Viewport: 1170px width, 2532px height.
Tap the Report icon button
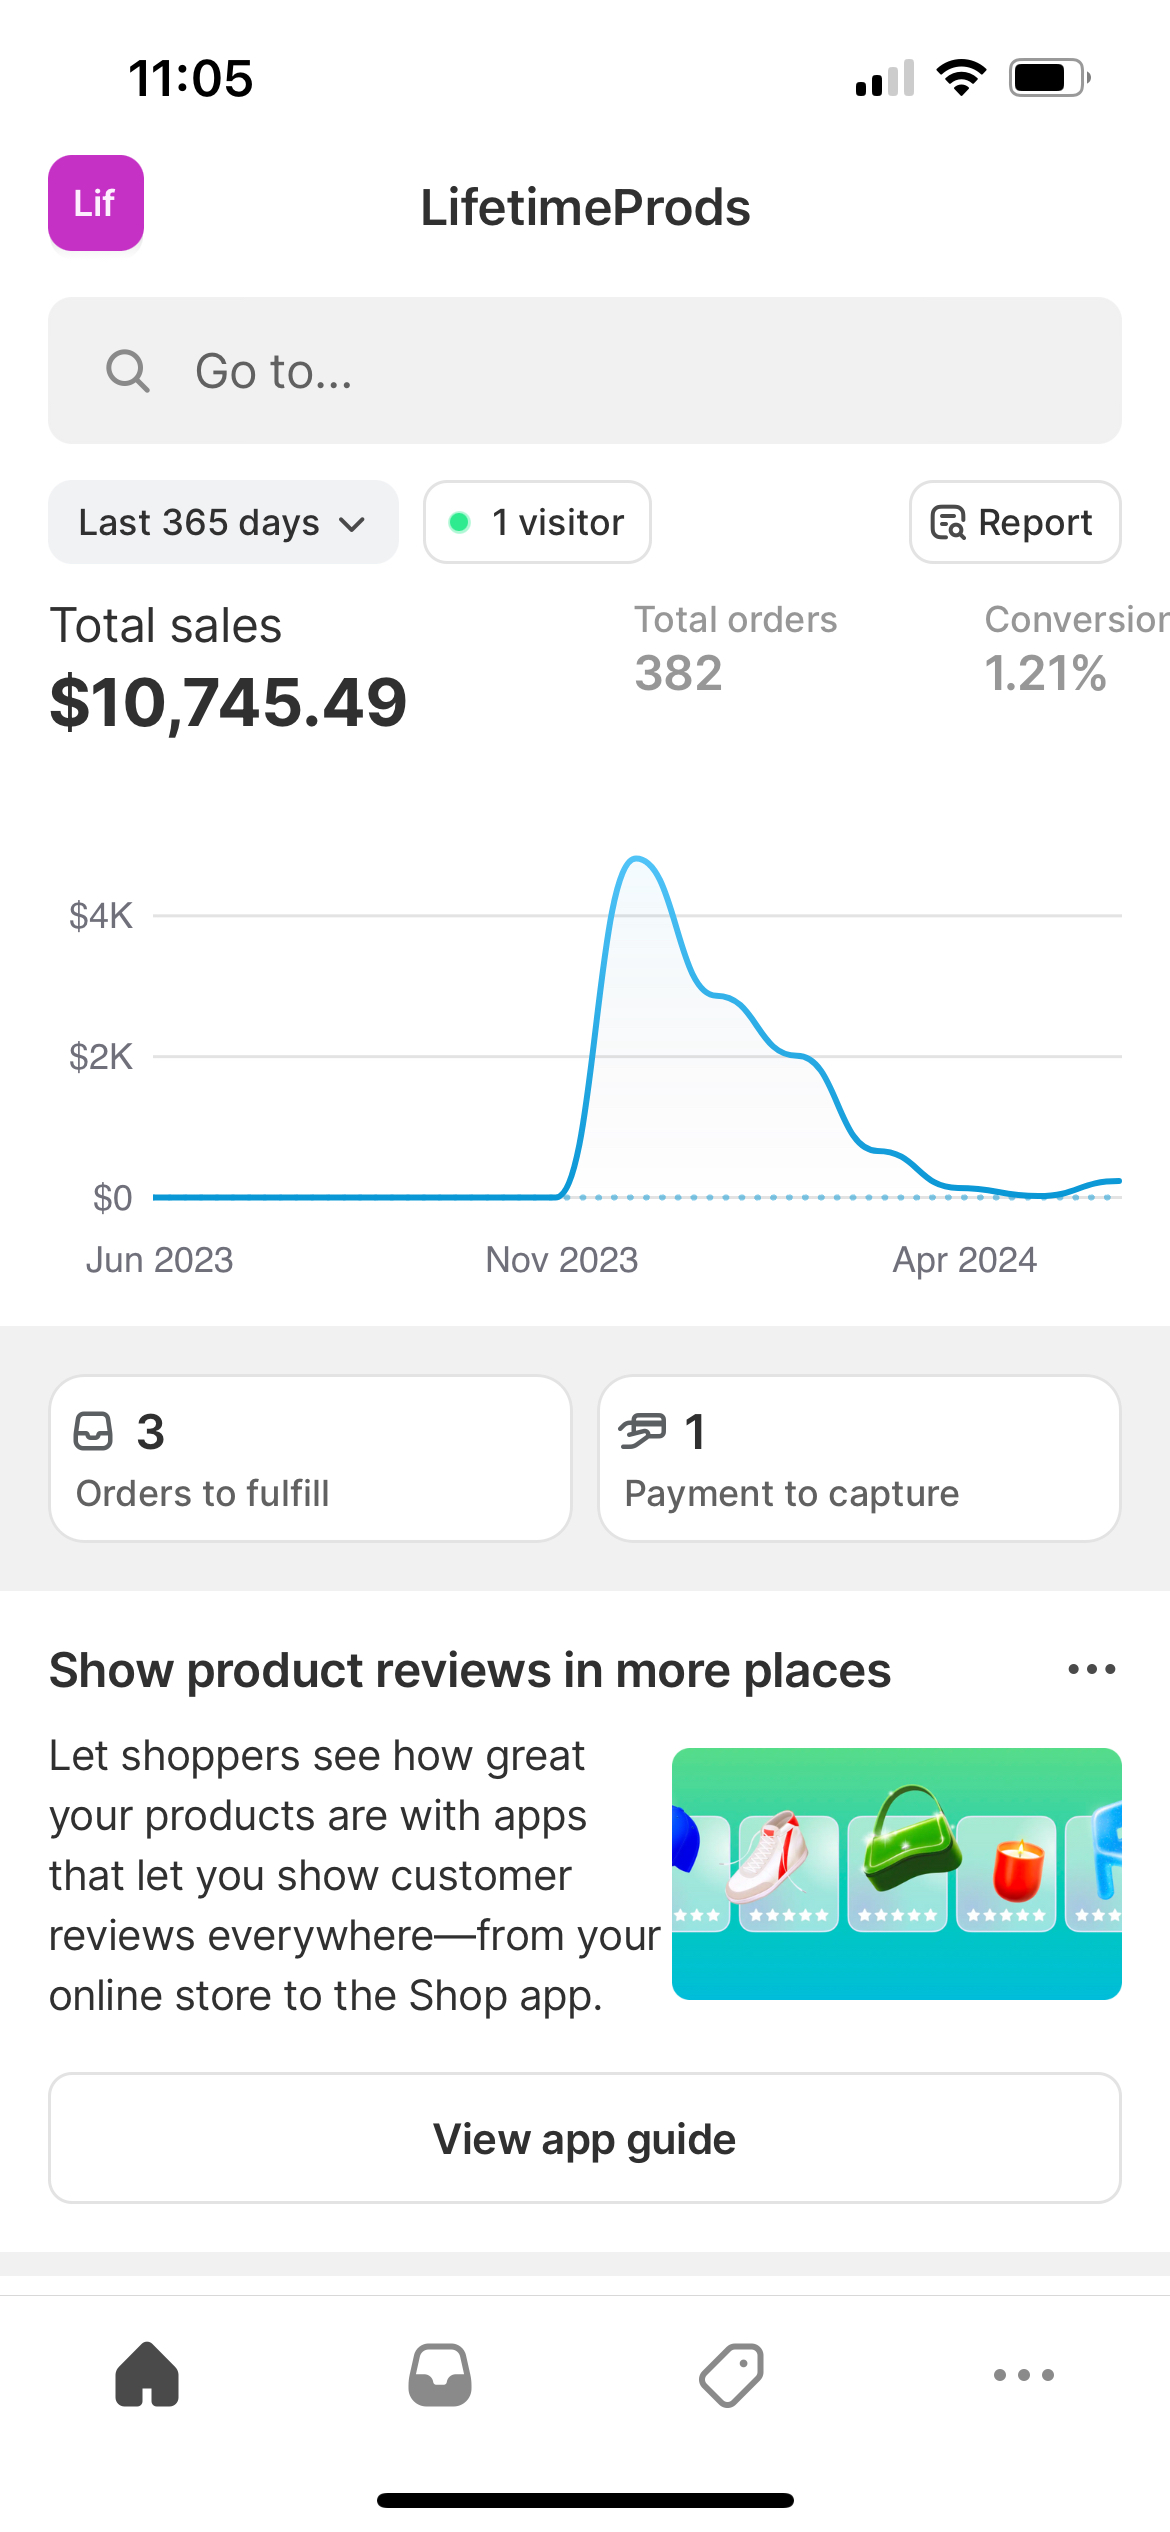pos(1014,522)
